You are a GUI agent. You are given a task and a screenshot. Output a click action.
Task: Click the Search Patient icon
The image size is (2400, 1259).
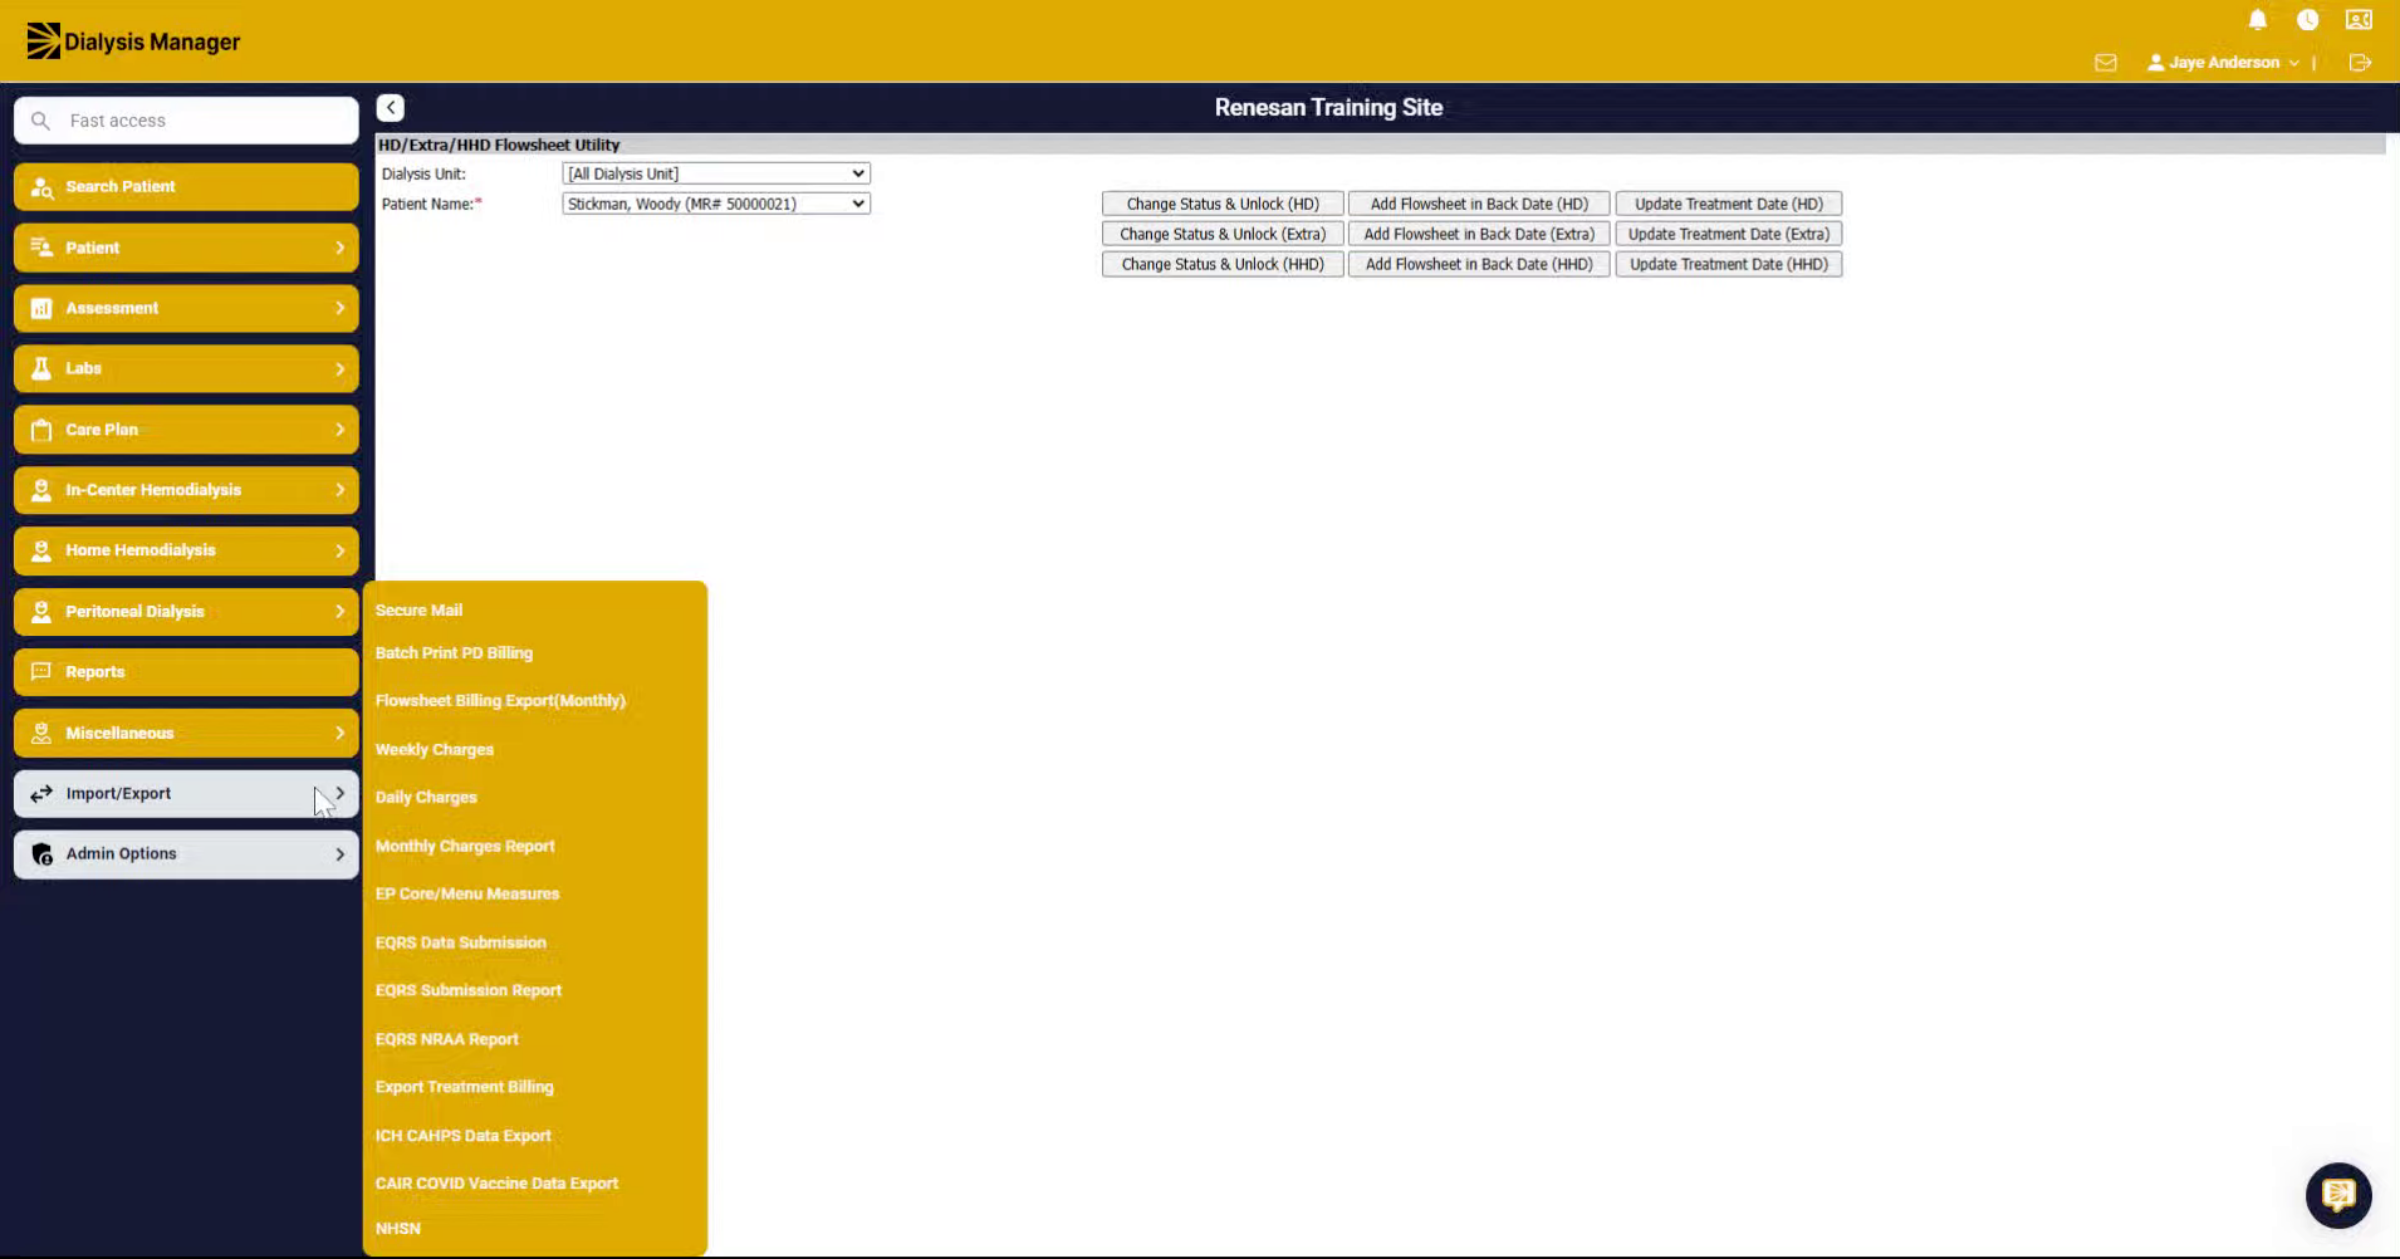tap(42, 187)
